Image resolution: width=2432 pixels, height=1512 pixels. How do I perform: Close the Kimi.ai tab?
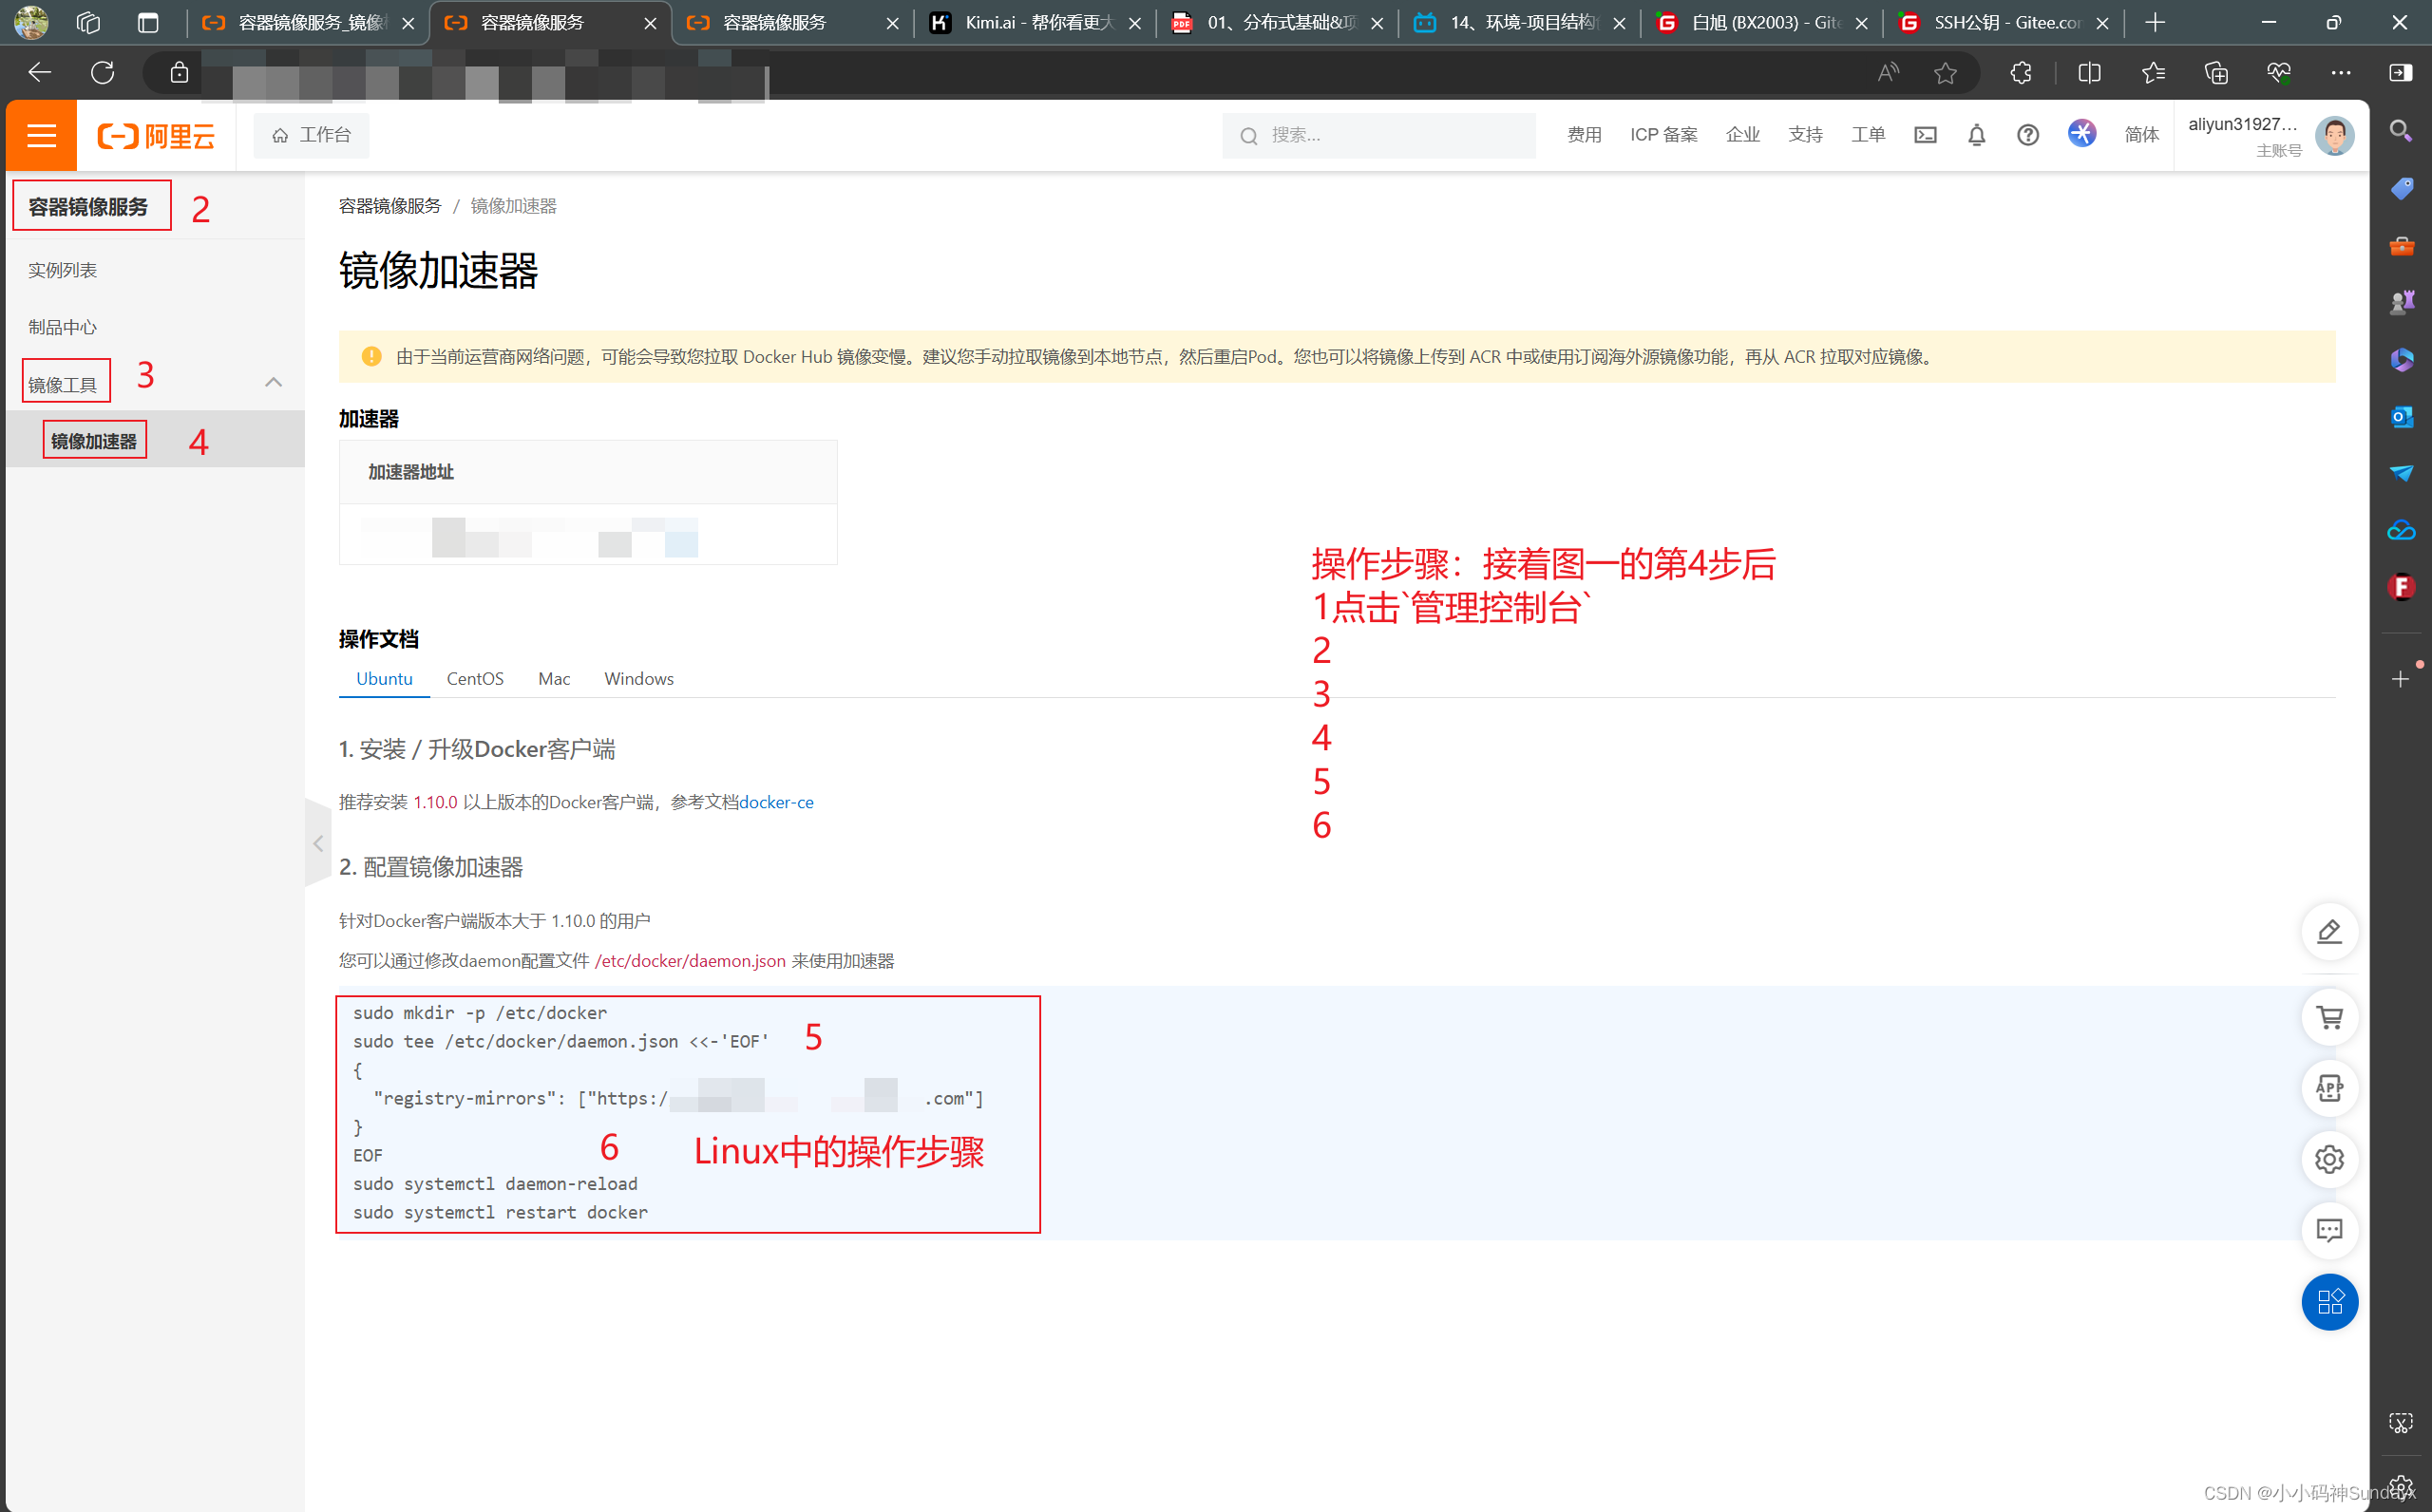1134,23
